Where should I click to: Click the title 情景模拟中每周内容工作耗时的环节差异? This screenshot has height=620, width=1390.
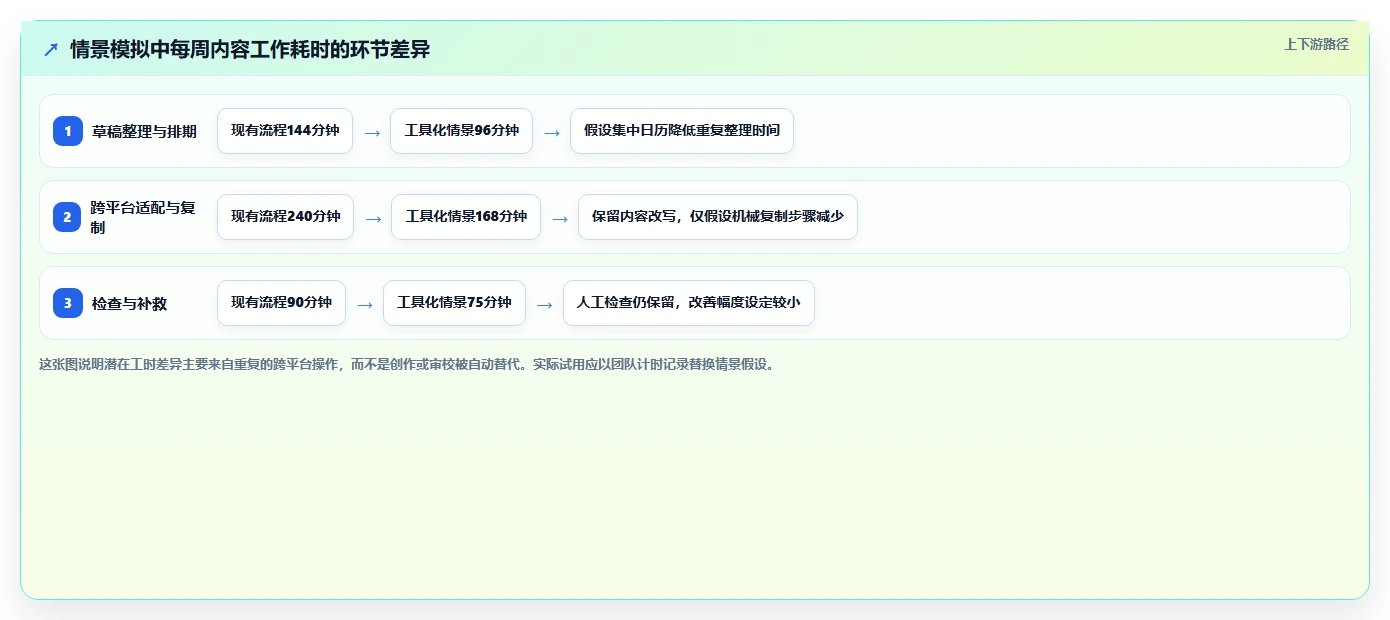250,49
